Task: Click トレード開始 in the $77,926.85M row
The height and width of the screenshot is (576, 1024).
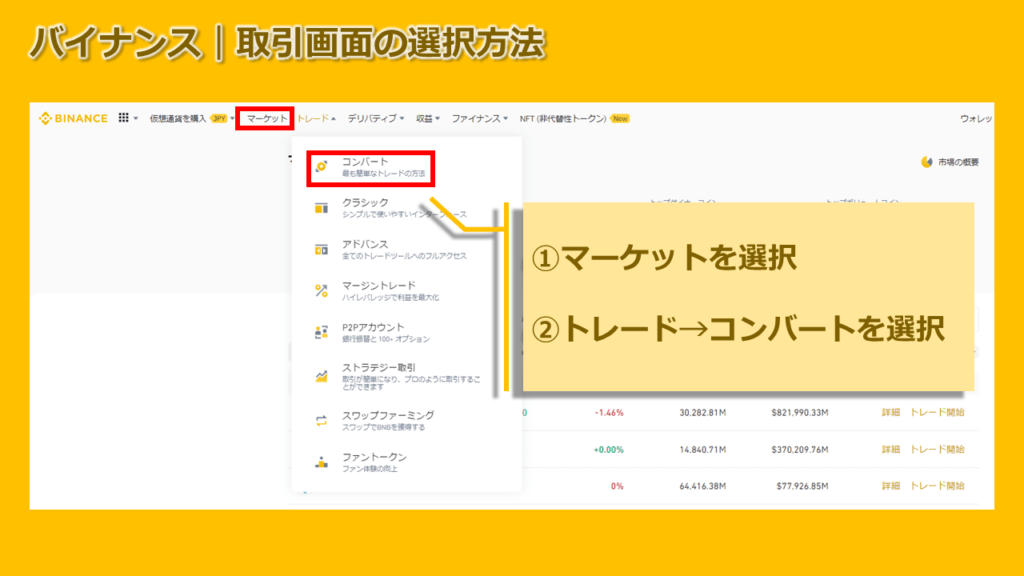Action: point(937,486)
